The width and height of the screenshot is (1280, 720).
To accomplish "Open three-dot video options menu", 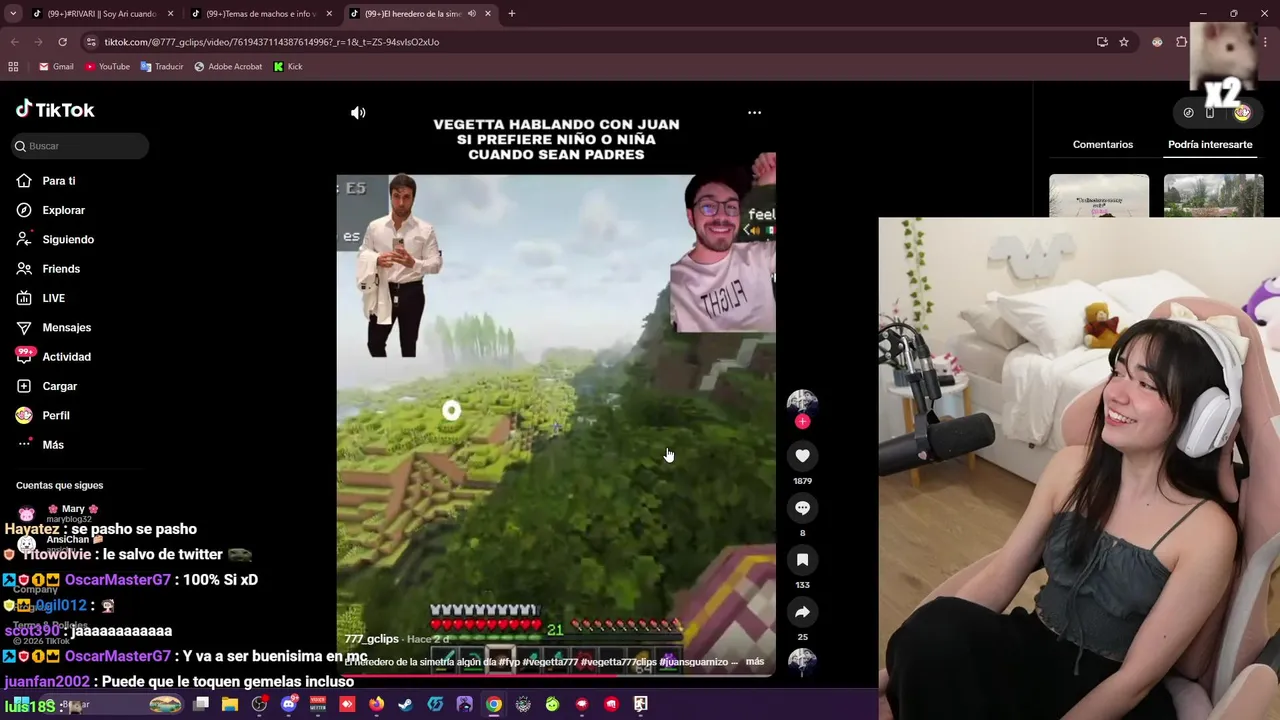I will point(755,113).
